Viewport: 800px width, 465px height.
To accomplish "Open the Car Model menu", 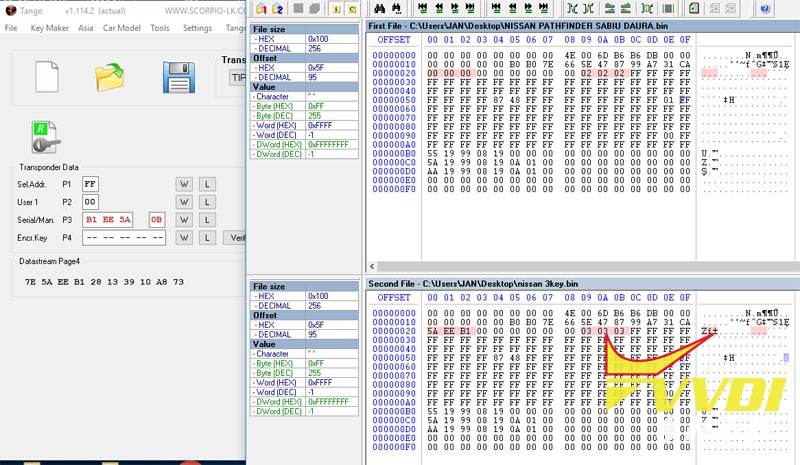I will point(121,28).
